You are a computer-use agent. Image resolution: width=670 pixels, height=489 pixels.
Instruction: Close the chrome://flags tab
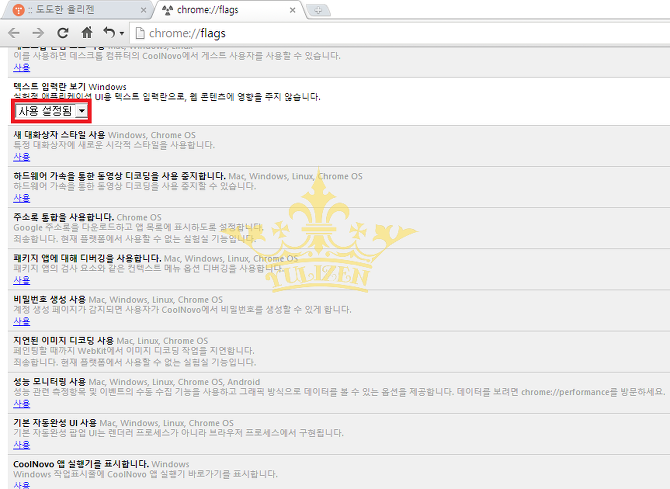click(x=293, y=10)
